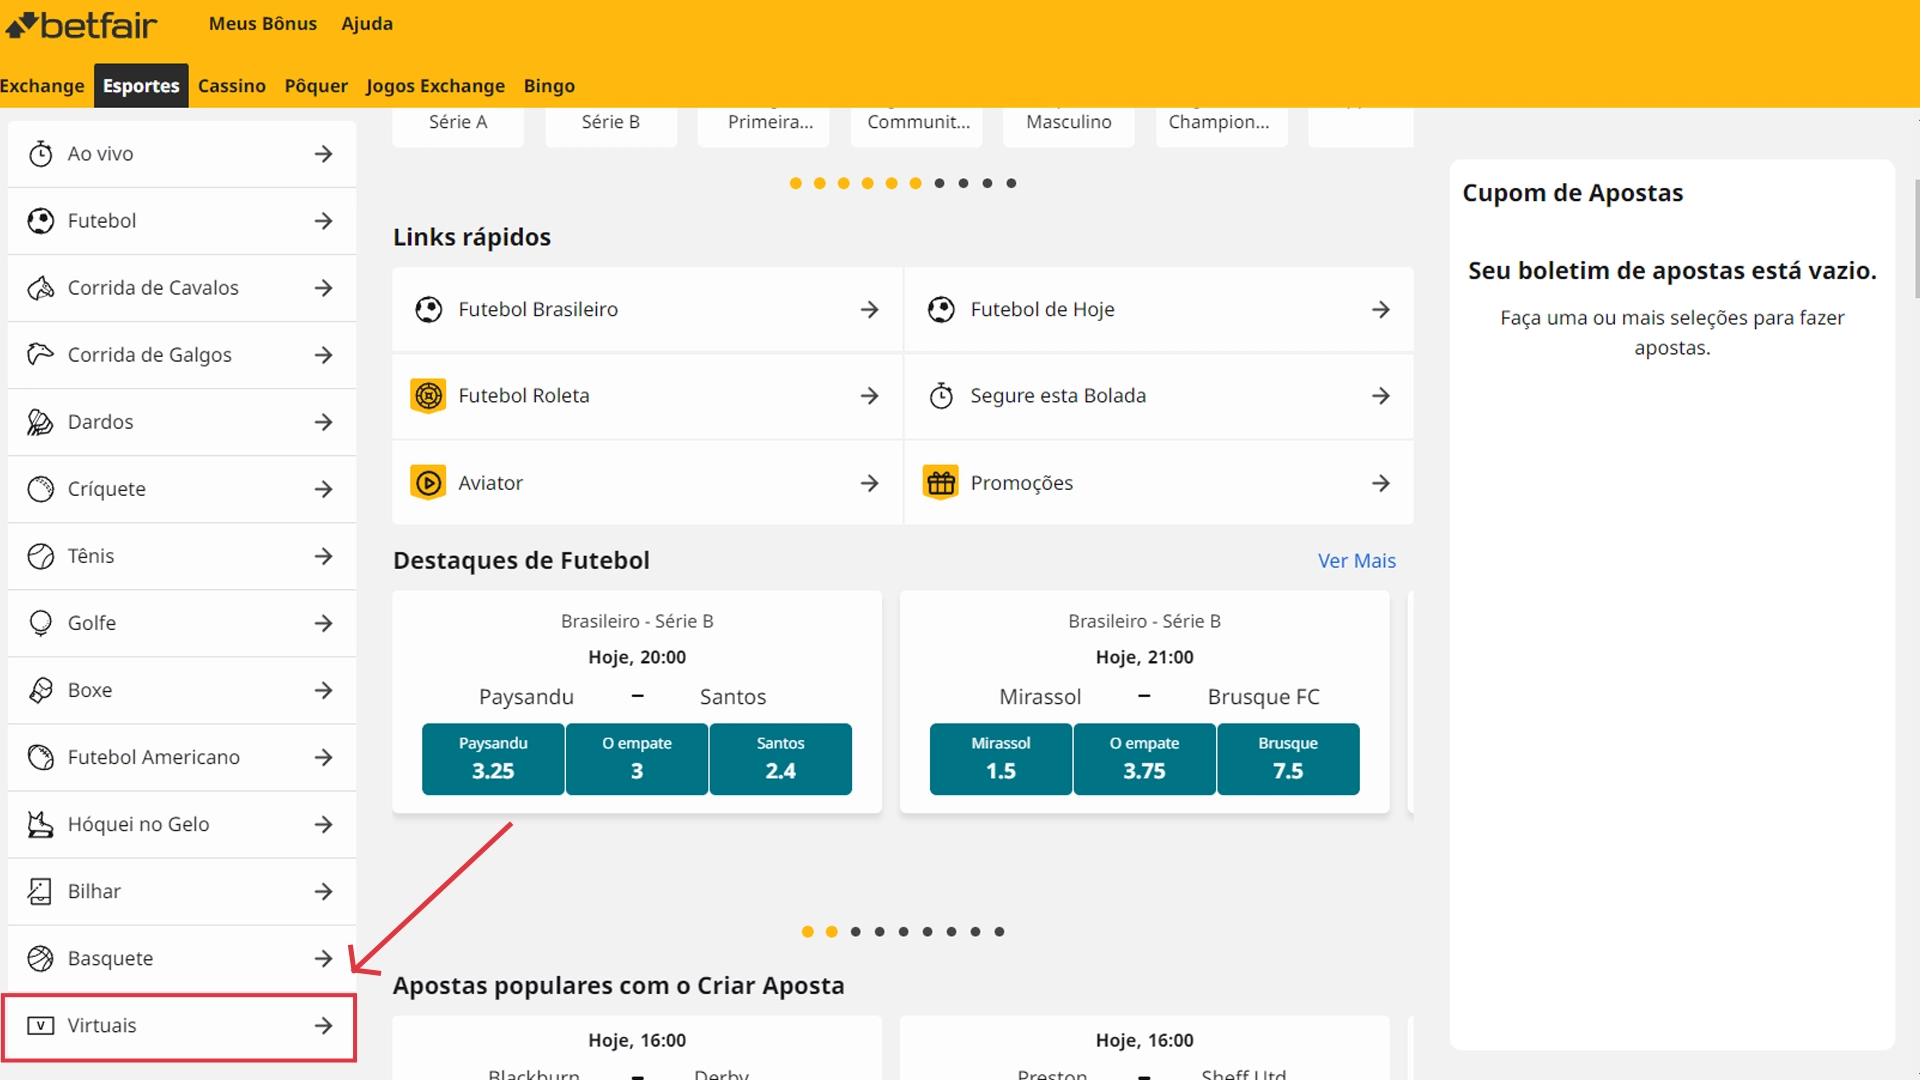Click the arrow next to Futebol de Hoje
Image resolution: width=1920 pixels, height=1080 pixels.
click(x=1381, y=310)
